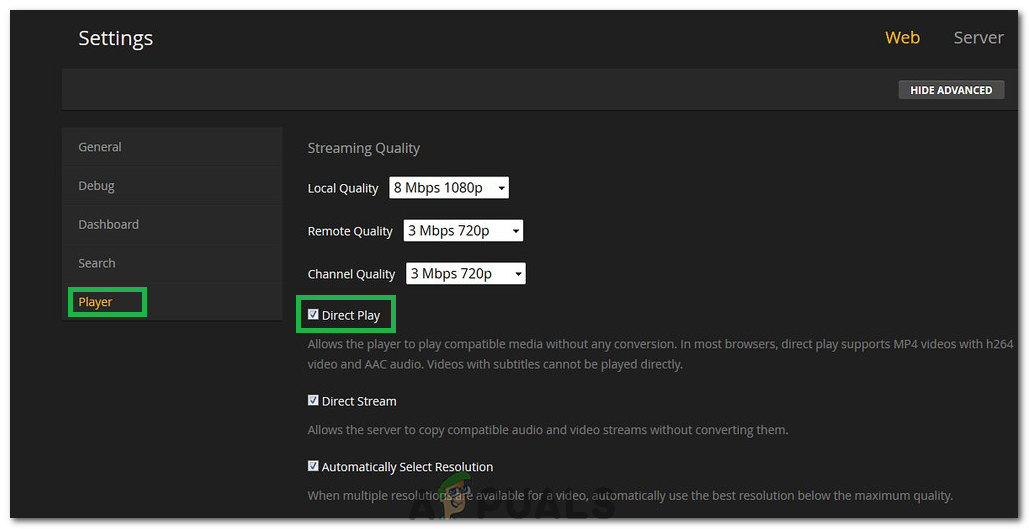Toggle the Direct Play checkbox

tap(313, 314)
